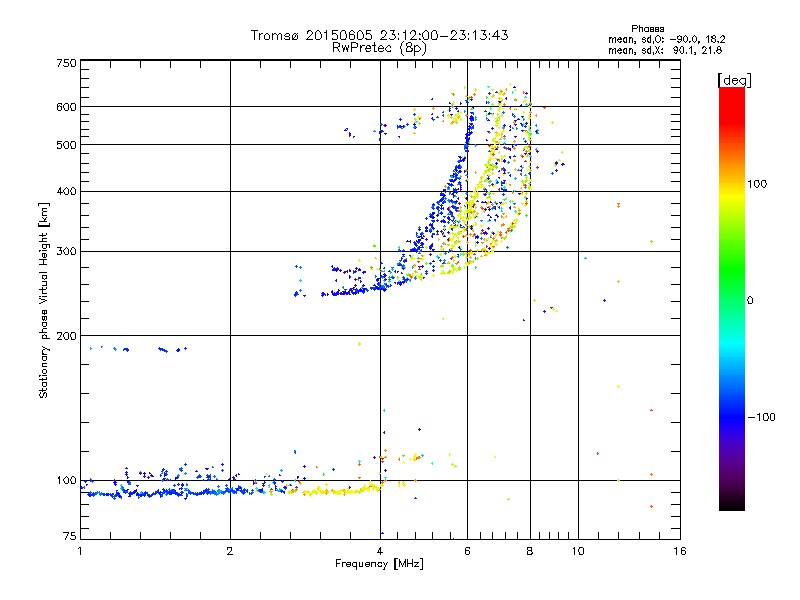Click the y-axis '600' tick label
Screen dimensions: 800x600
pos(66,107)
